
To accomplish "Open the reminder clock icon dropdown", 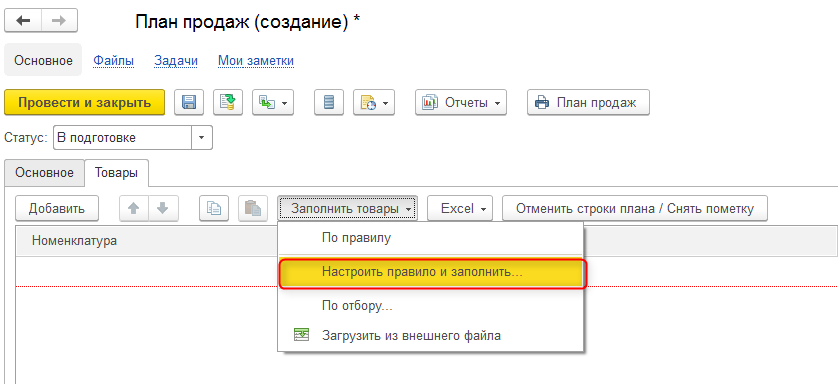I will point(374,102).
